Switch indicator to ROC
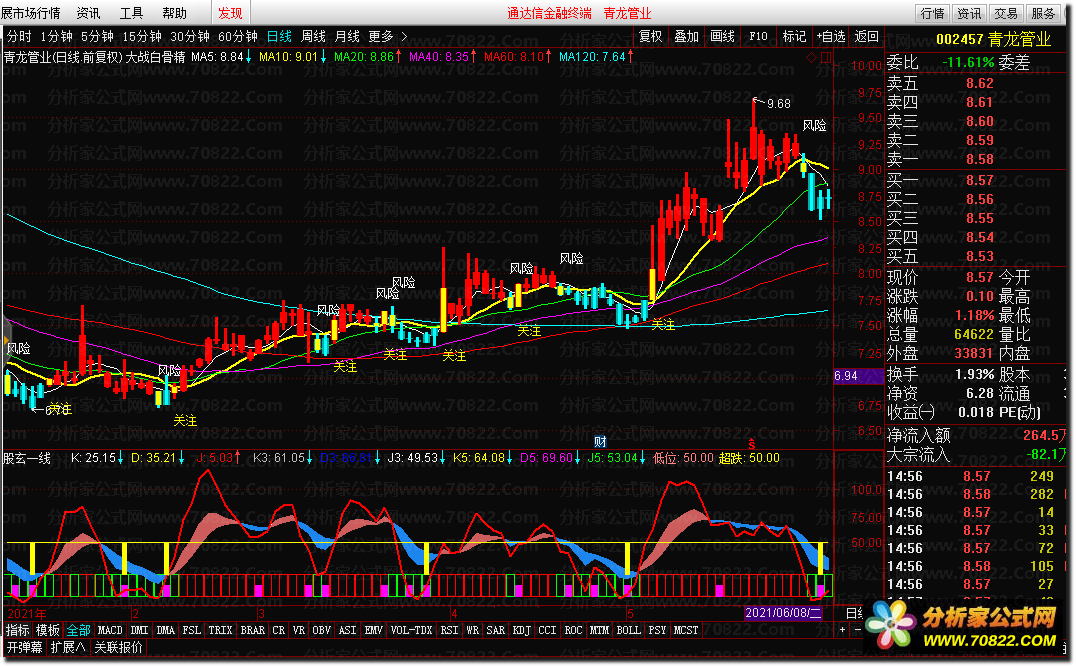 (573, 630)
